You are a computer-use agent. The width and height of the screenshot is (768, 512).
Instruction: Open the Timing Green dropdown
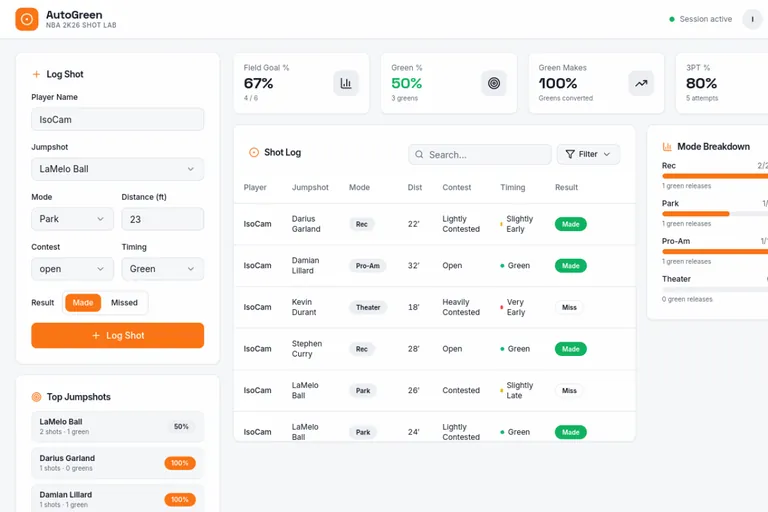pos(163,269)
